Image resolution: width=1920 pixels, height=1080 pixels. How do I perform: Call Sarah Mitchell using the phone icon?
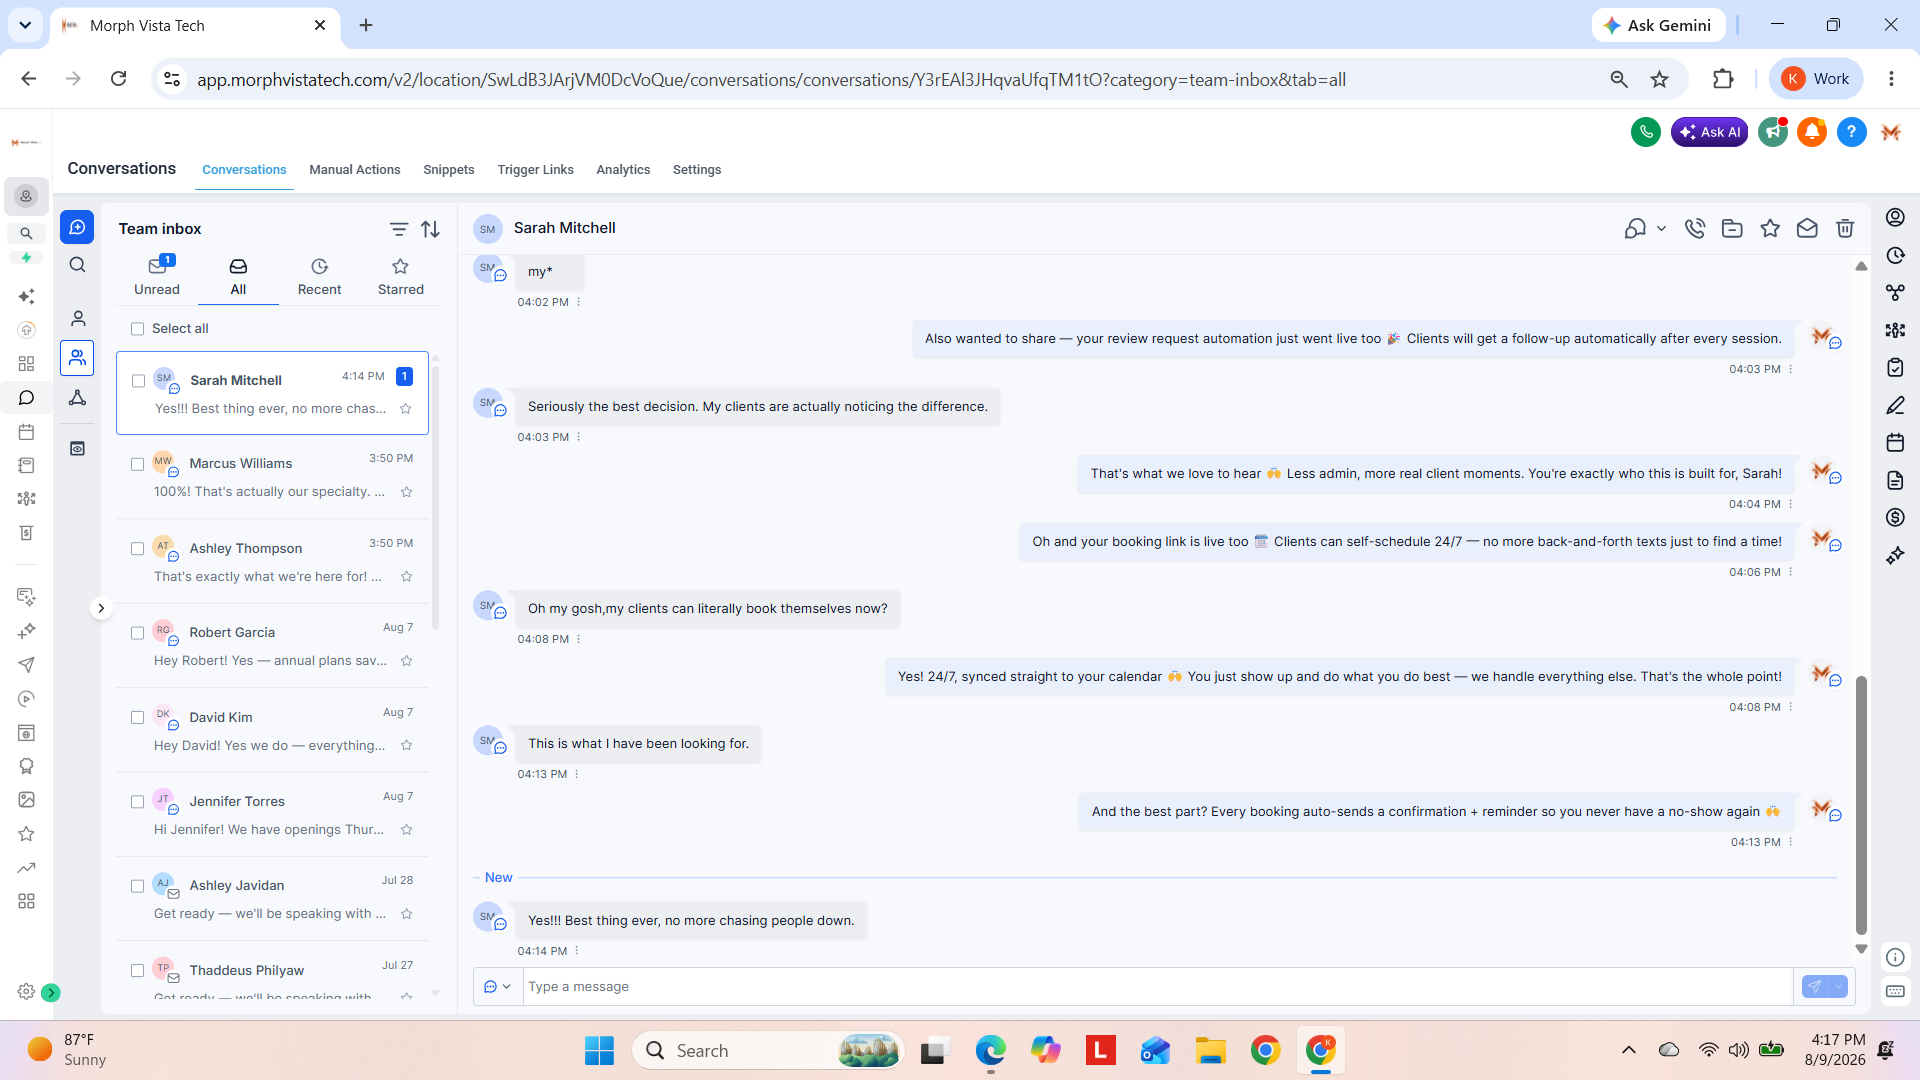pyautogui.click(x=1694, y=228)
